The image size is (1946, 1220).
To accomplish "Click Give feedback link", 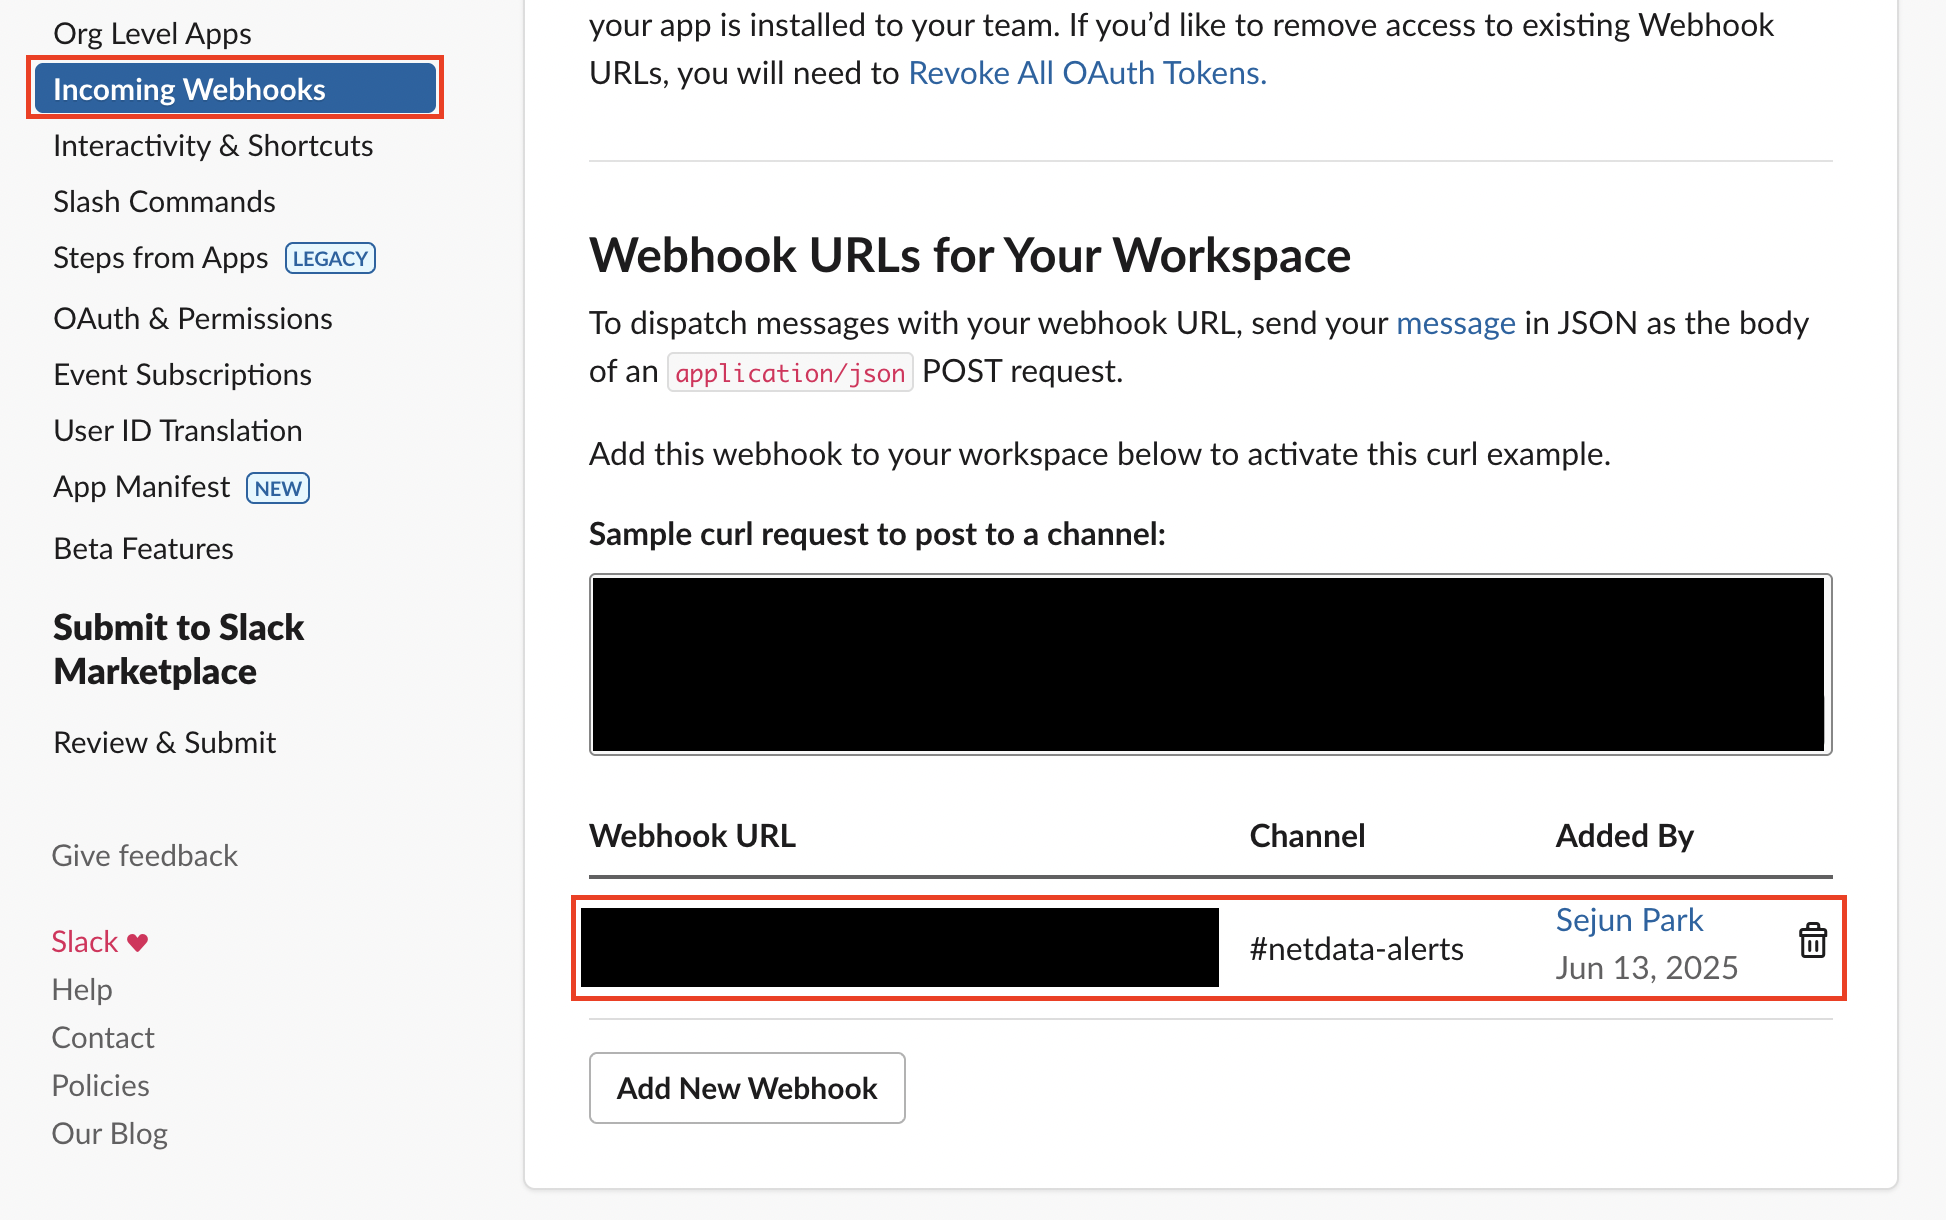I will coord(144,855).
